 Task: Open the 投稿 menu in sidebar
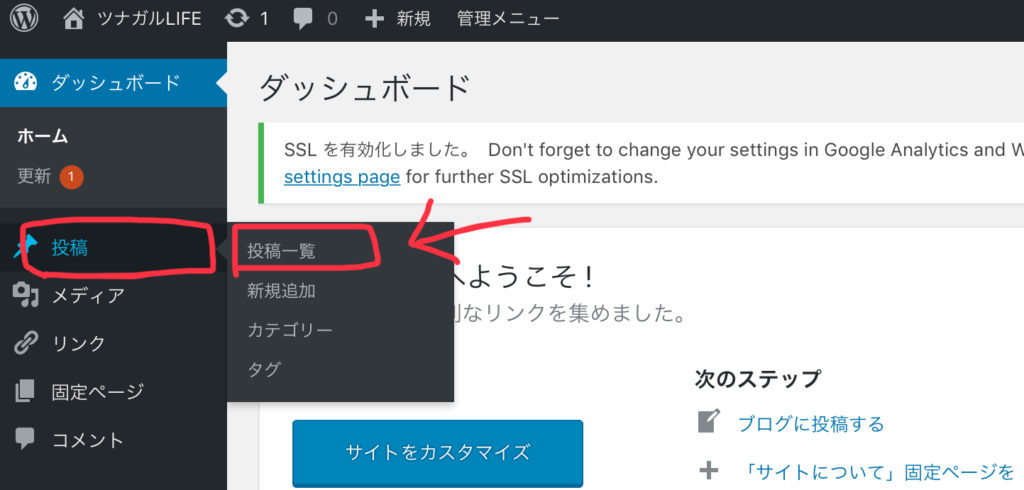pyautogui.click(x=69, y=248)
